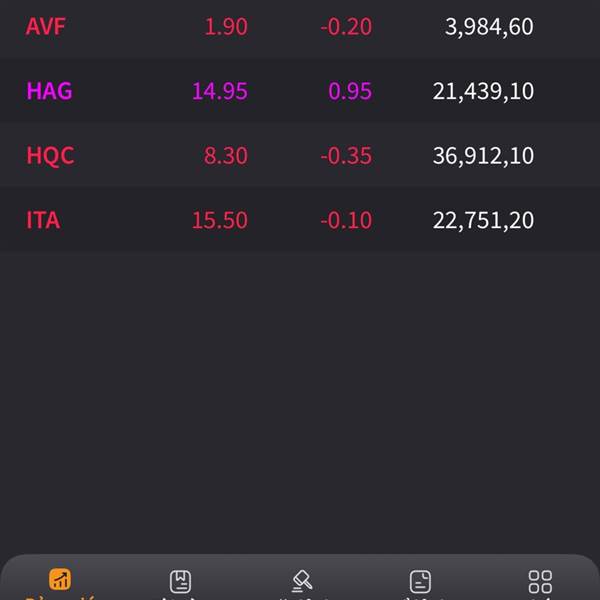Tap the order book bookmark icon

(x=180, y=581)
